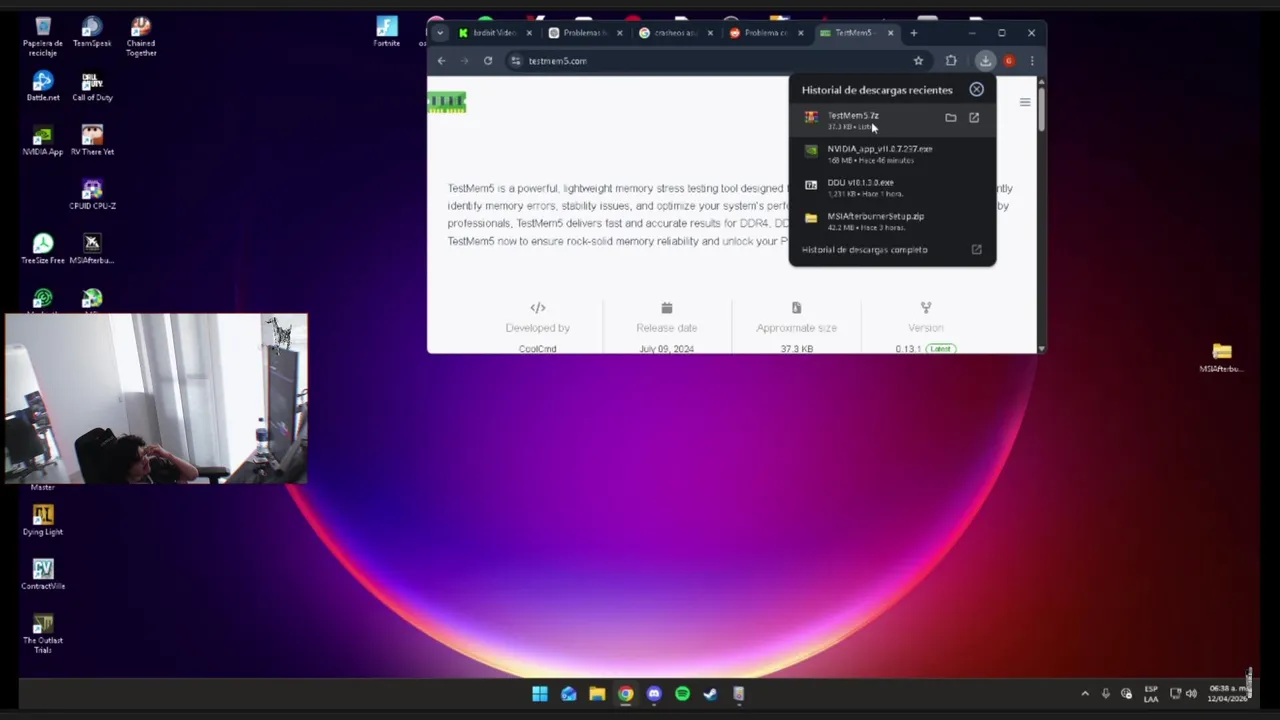Image resolution: width=1280 pixels, height=720 pixels.
Task: Switch to the ChatGPT Problemas tab
Action: point(585,33)
